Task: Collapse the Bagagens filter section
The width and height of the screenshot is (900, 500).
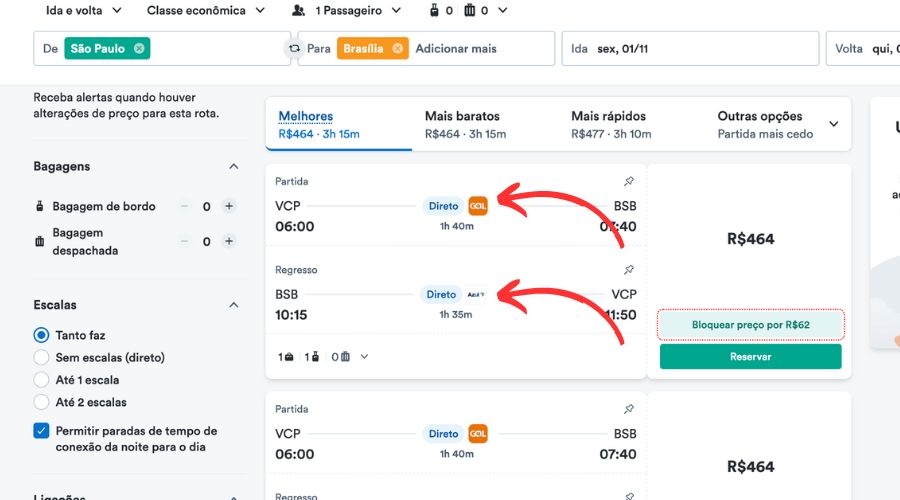Action: (x=234, y=166)
